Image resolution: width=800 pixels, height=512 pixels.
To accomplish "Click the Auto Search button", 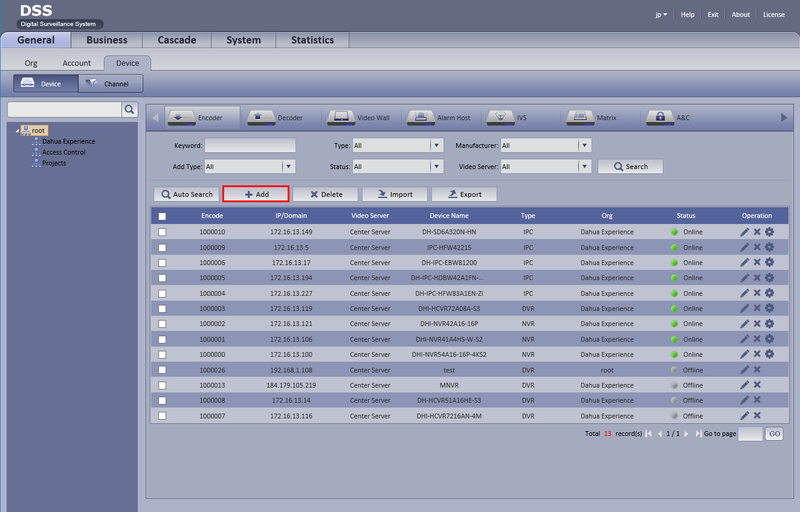I will point(185,194).
